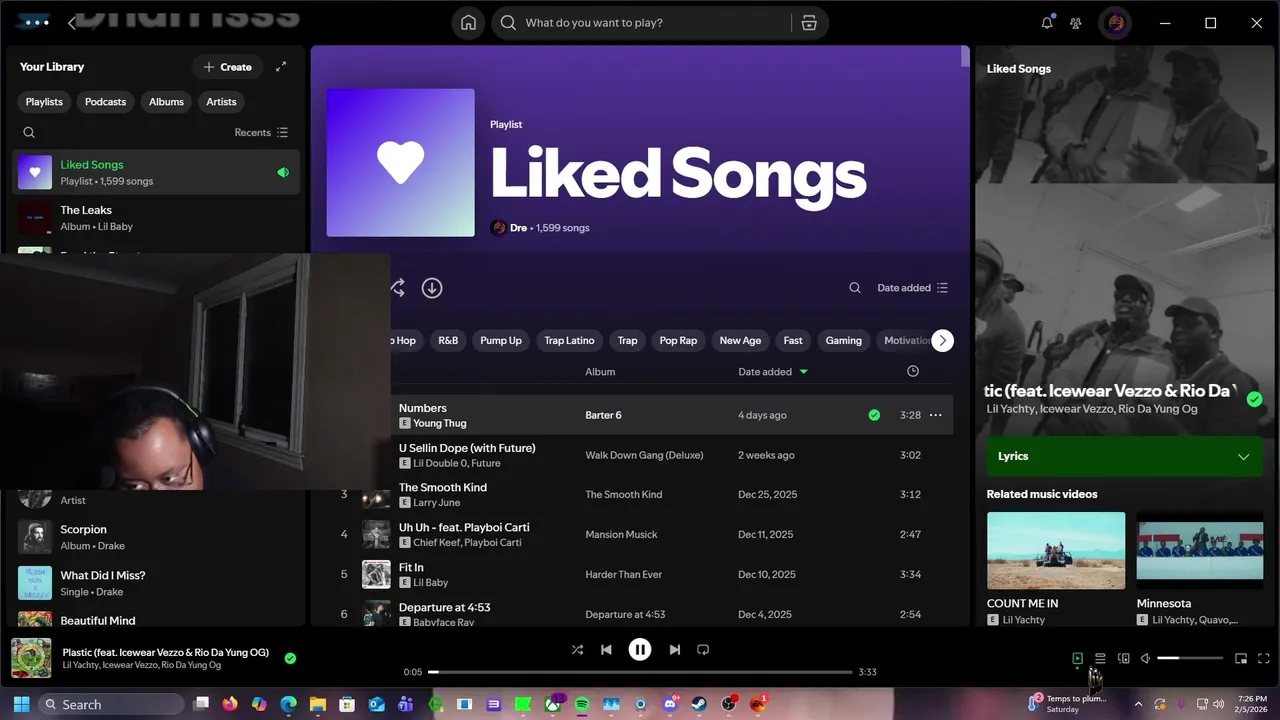Seek in the song progress bar
This screenshot has height=720, width=1280.
coord(640,672)
